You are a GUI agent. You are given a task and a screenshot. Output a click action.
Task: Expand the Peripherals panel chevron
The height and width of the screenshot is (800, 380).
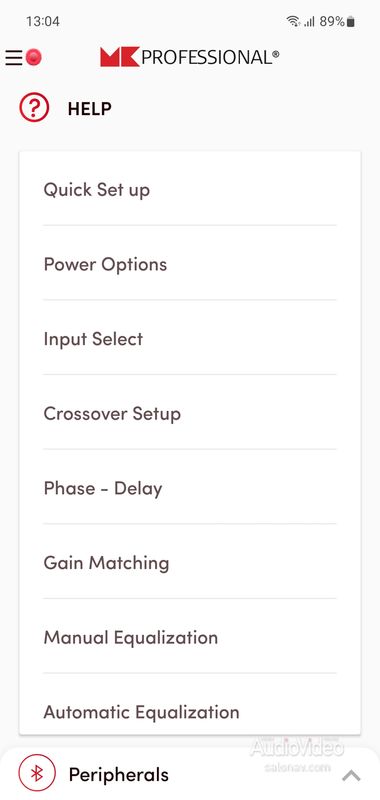[x=351, y=776]
